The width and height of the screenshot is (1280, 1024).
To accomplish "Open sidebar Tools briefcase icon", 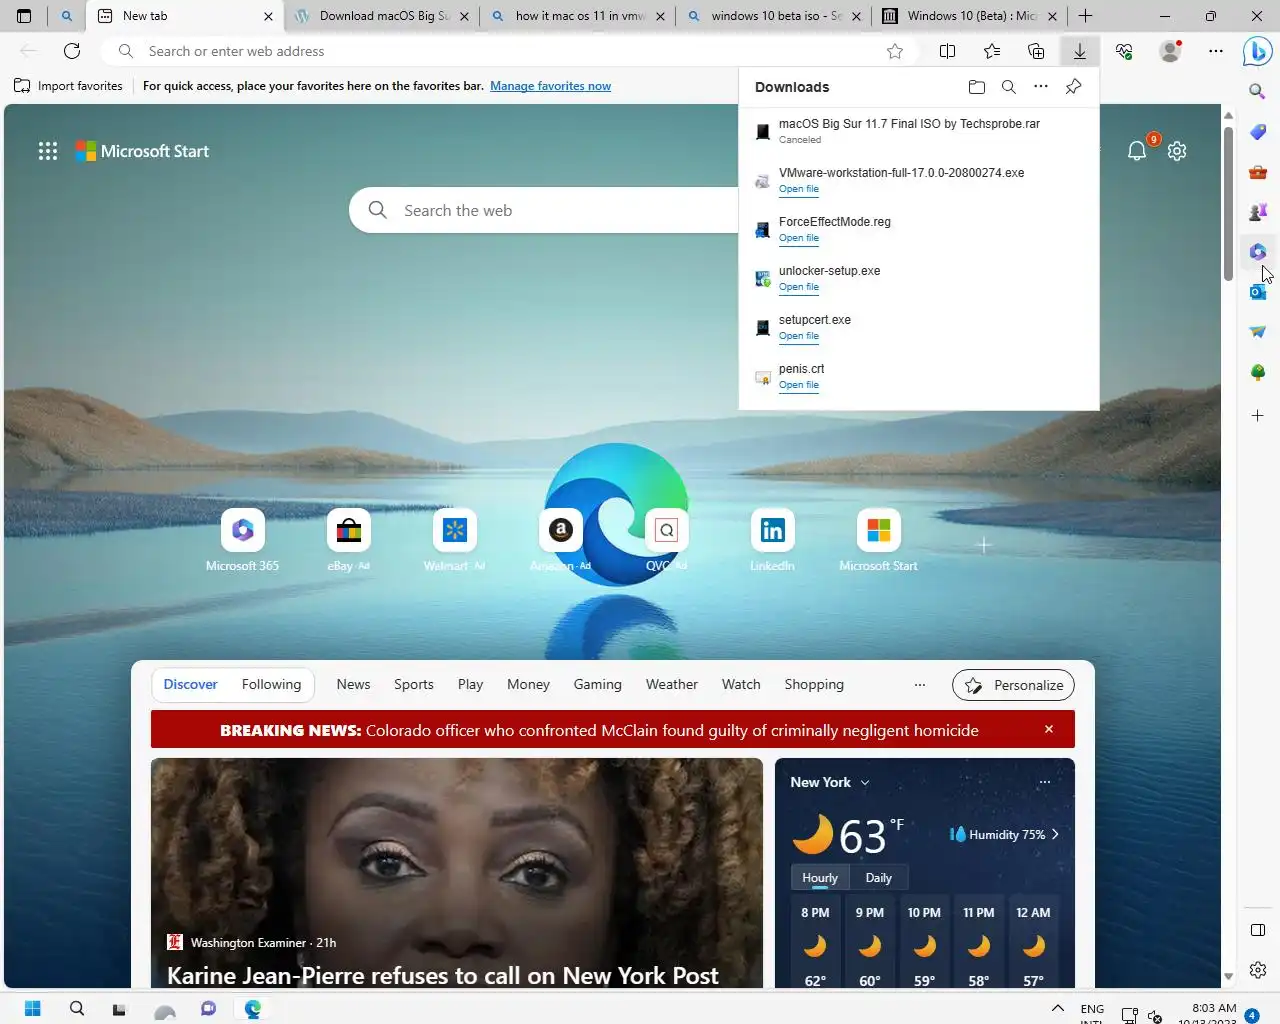I will 1258,172.
